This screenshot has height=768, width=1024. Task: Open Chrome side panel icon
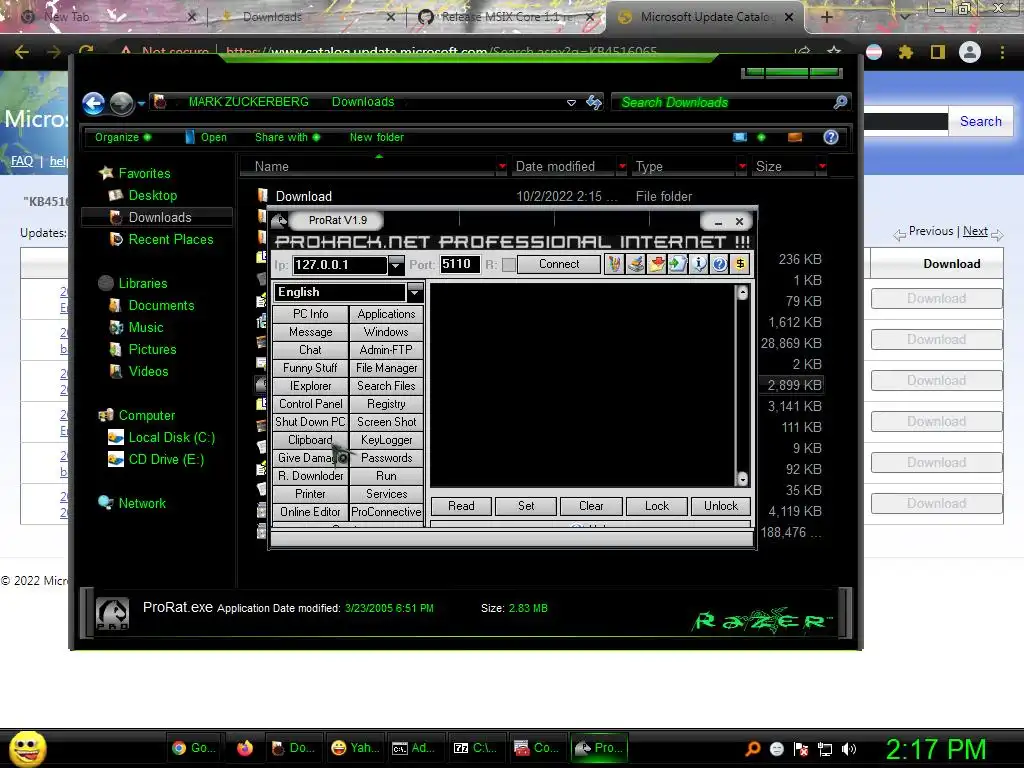938,52
